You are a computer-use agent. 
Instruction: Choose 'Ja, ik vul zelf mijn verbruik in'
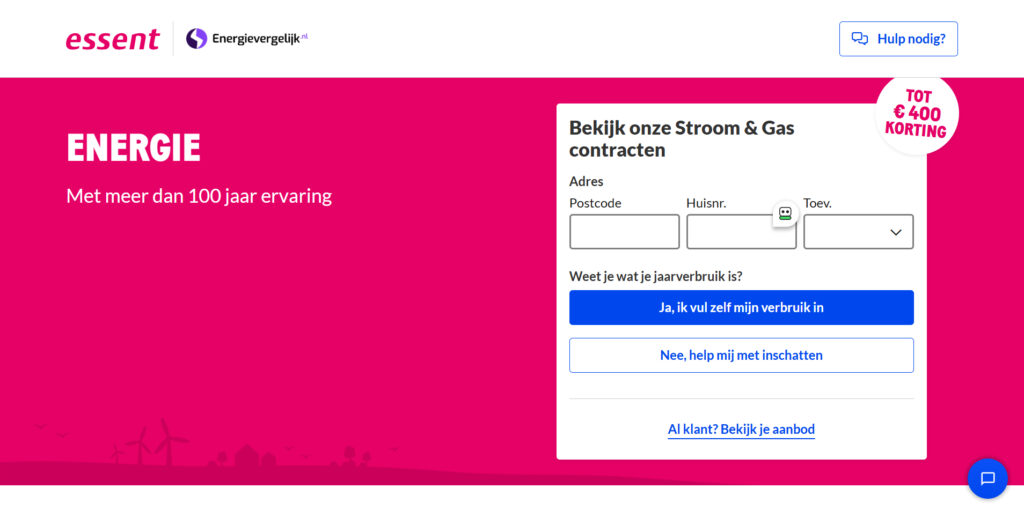pos(741,308)
